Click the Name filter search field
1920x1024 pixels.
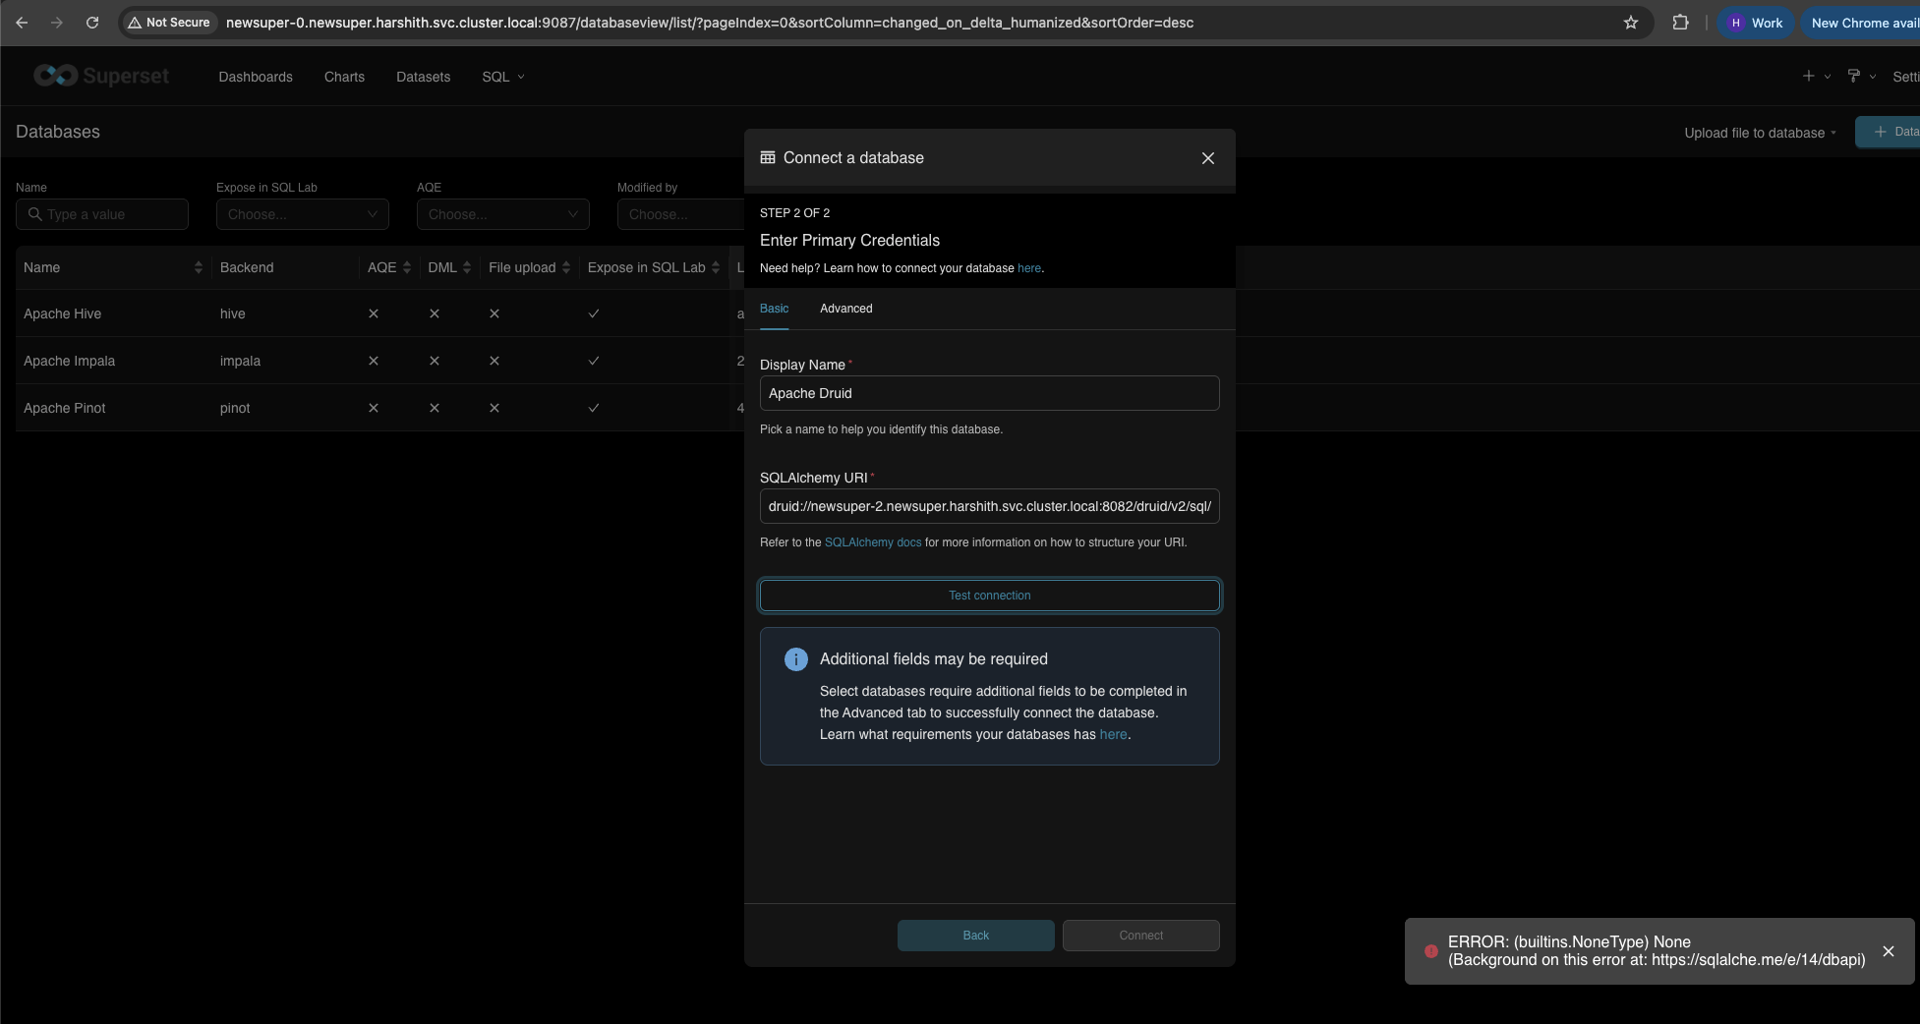click(102, 214)
